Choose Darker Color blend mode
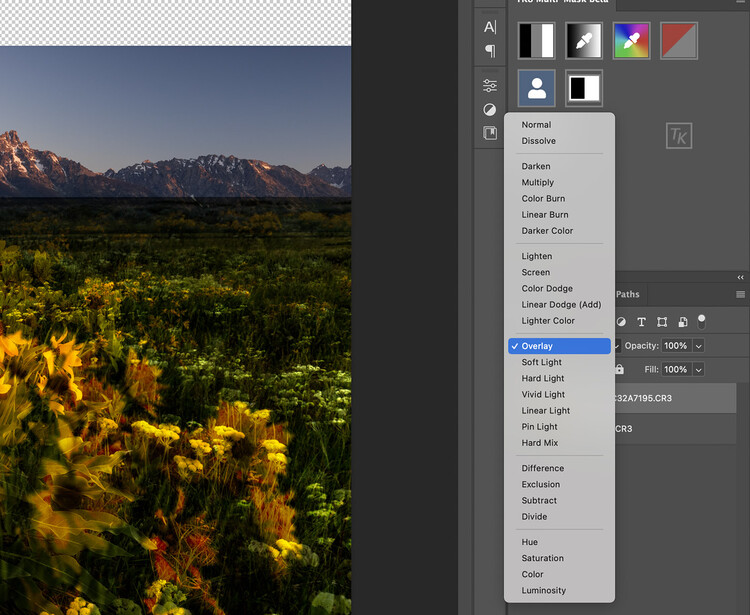This screenshot has height=615, width=750. [547, 231]
